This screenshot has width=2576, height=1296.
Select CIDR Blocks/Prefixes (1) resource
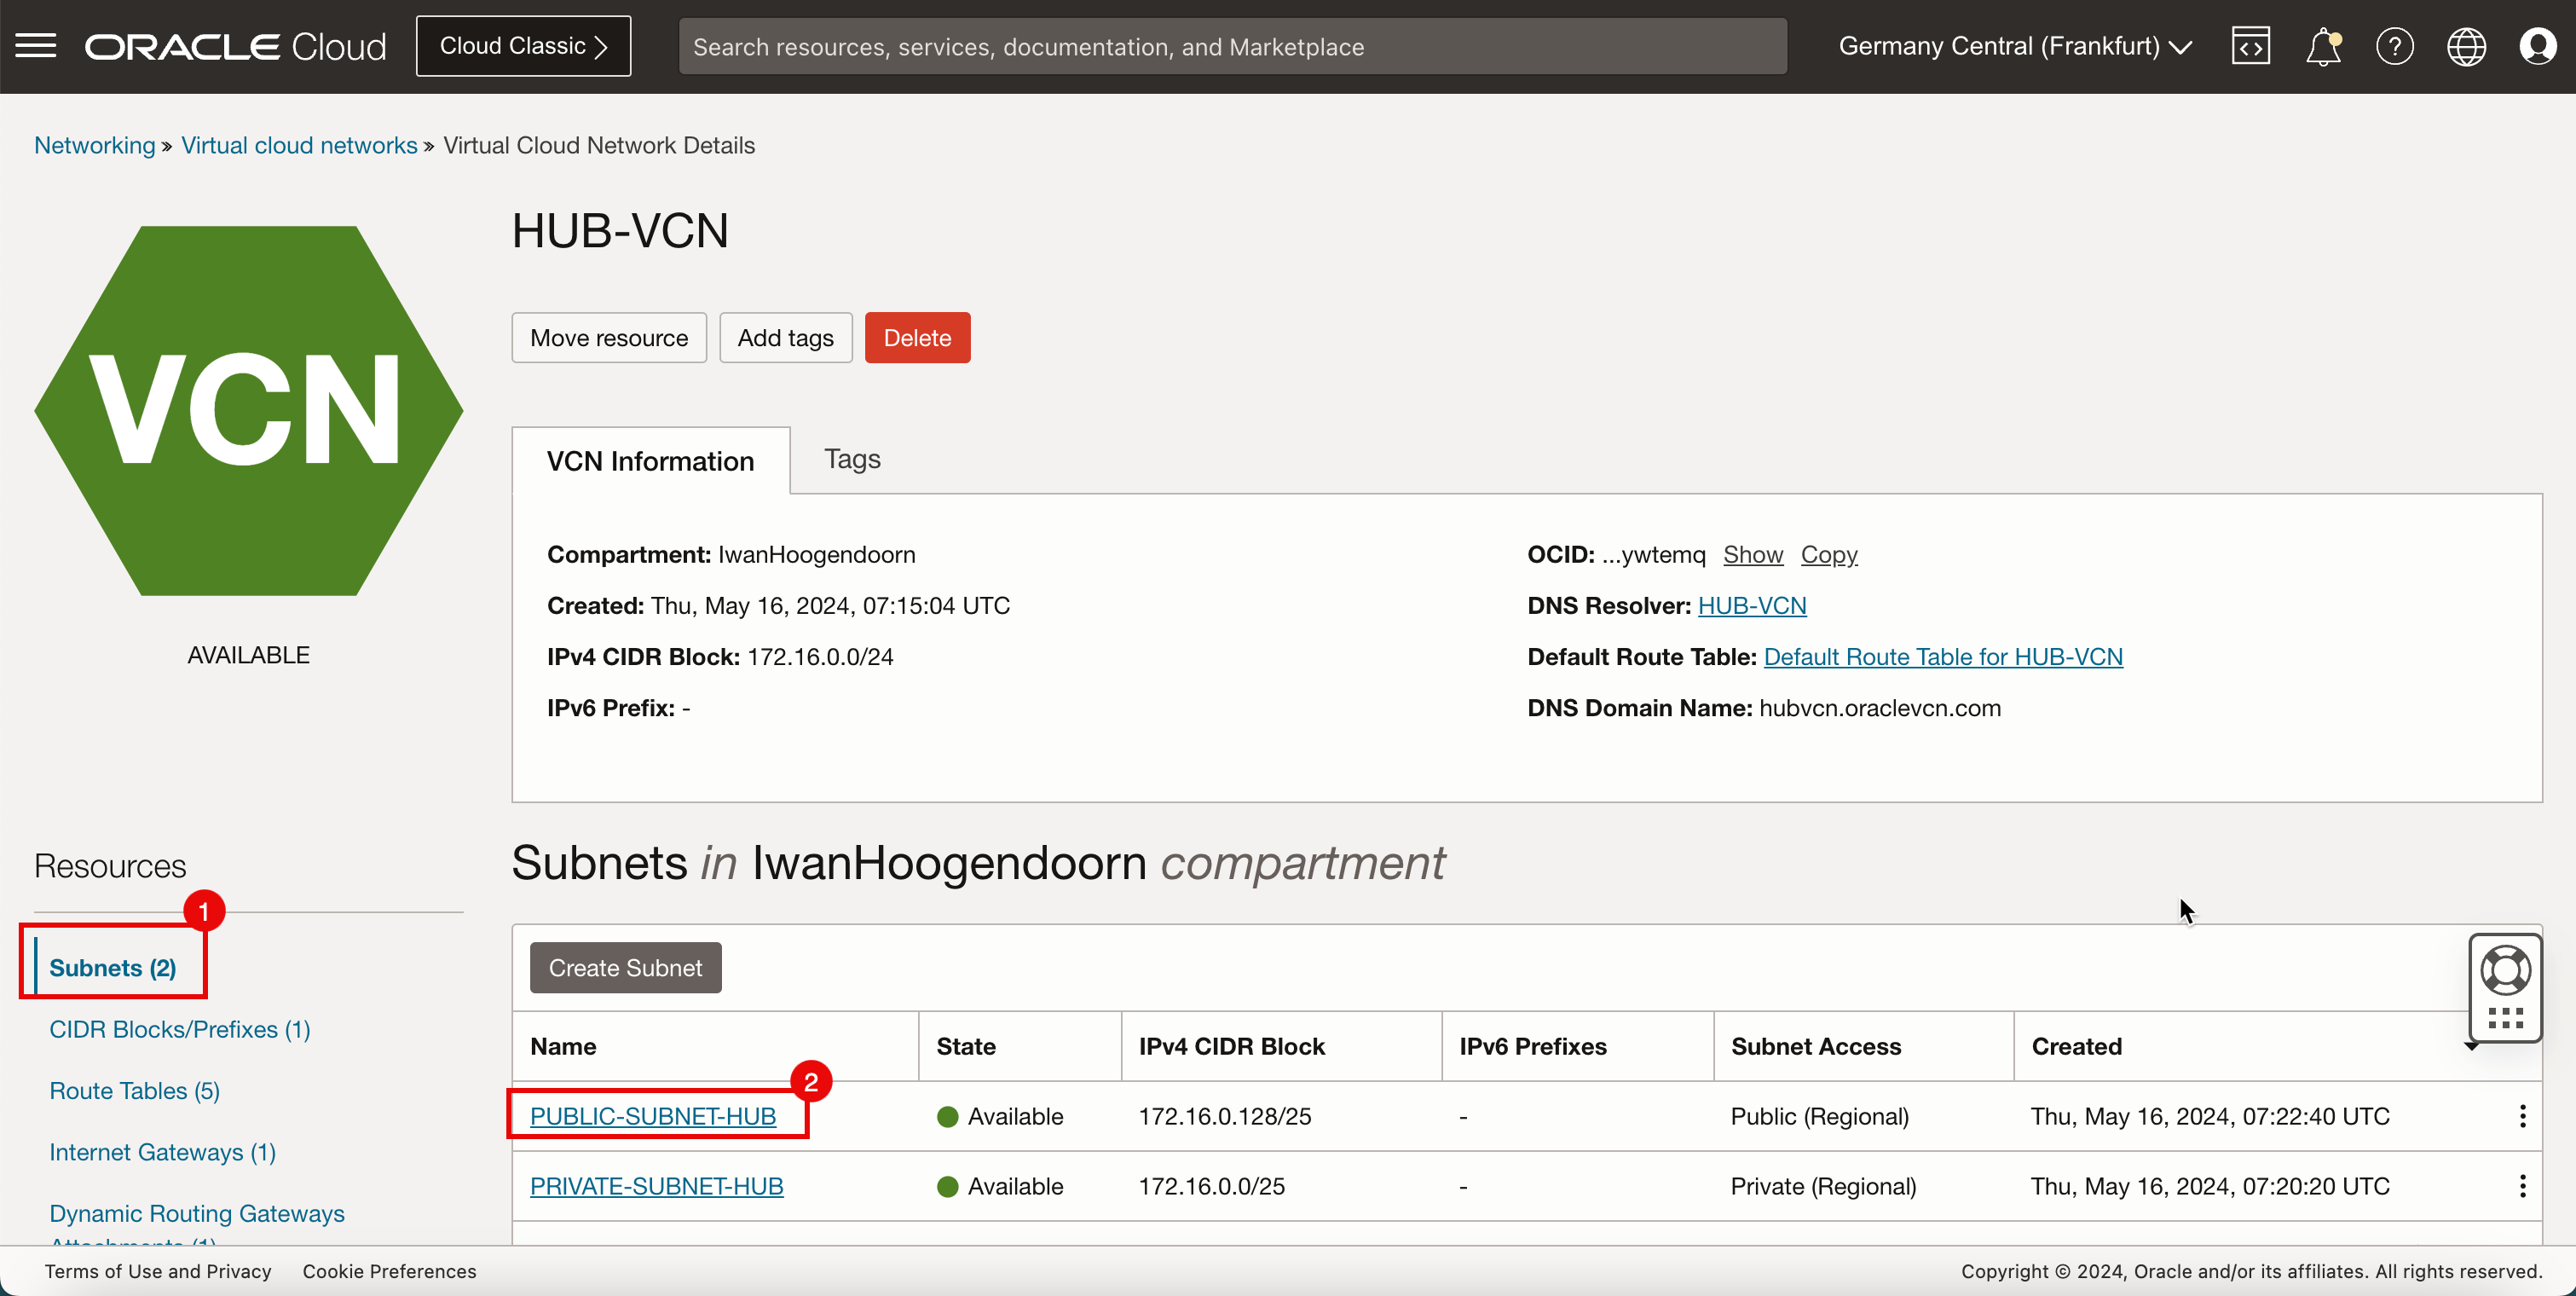180,1029
